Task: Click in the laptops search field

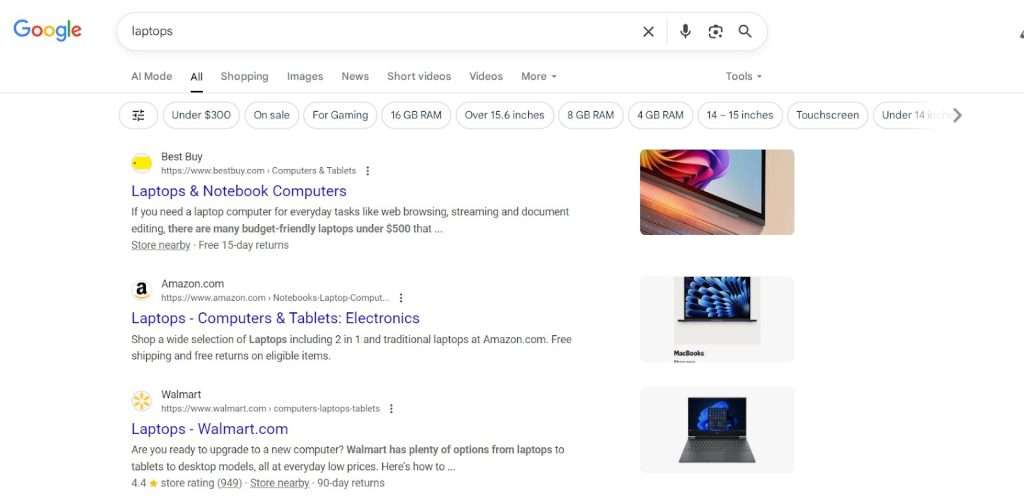Action: click(379, 31)
